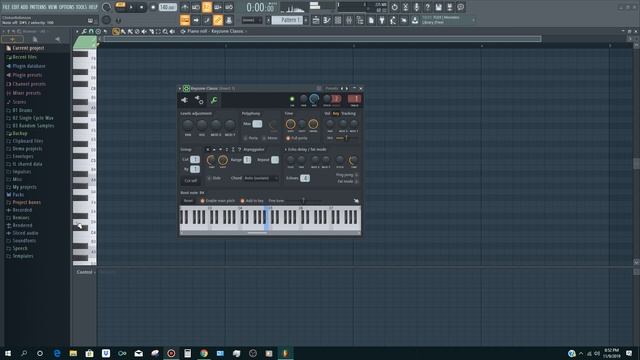Image resolution: width=640 pixels, height=360 pixels.
Task: Open the piano roll wrench tools menu
Action: [84, 31]
